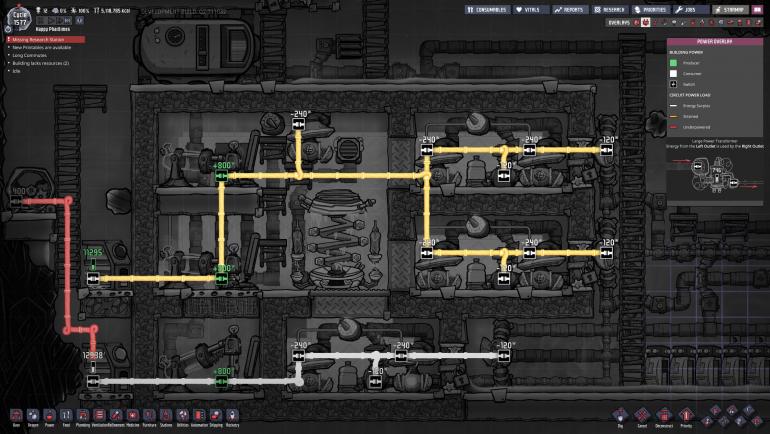Image resolution: width=770 pixels, height=434 pixels.
Task: Open New Printables are available notification
Action: coord(41,48)
